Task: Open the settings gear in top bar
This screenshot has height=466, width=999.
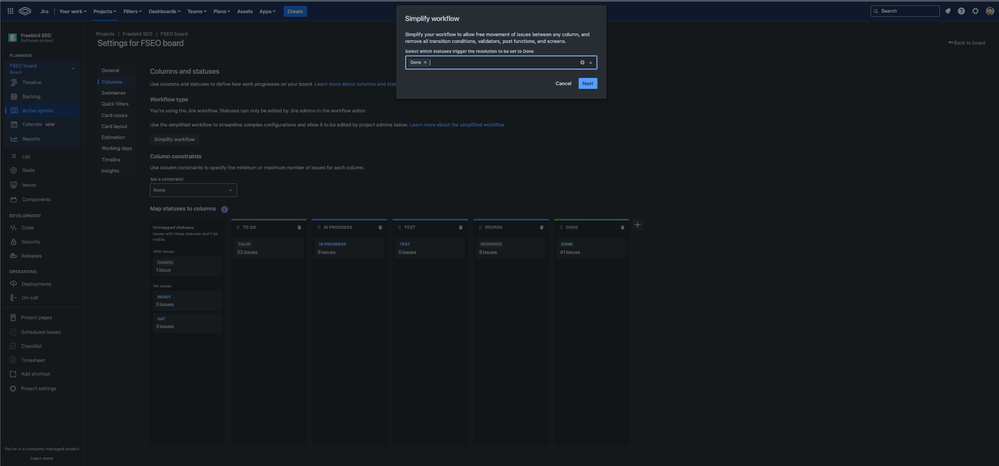Action: tap(976, 11)
